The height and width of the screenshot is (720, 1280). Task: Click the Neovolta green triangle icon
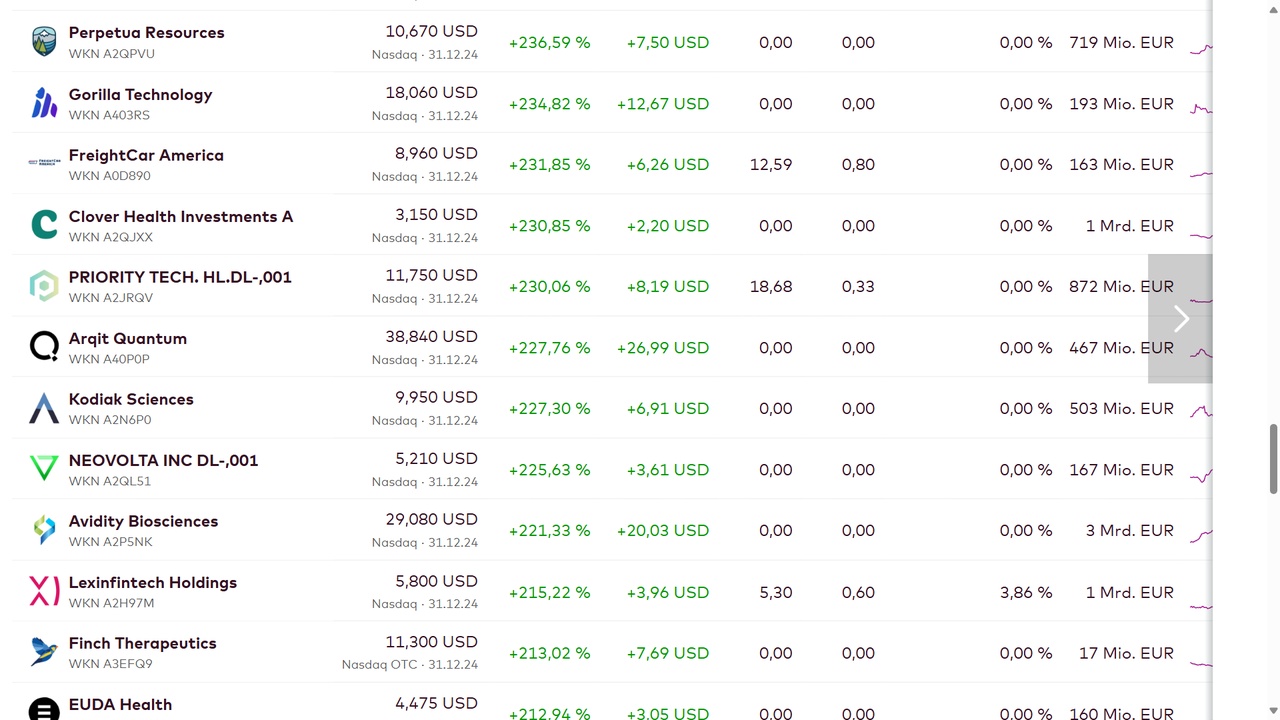click(x=44, y=469)
